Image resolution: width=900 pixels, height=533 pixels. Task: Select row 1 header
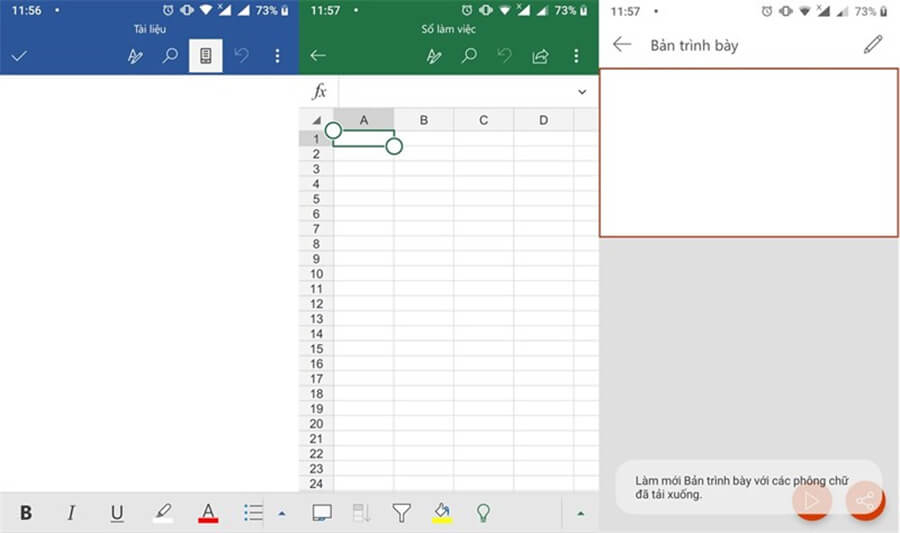[316, 139]
